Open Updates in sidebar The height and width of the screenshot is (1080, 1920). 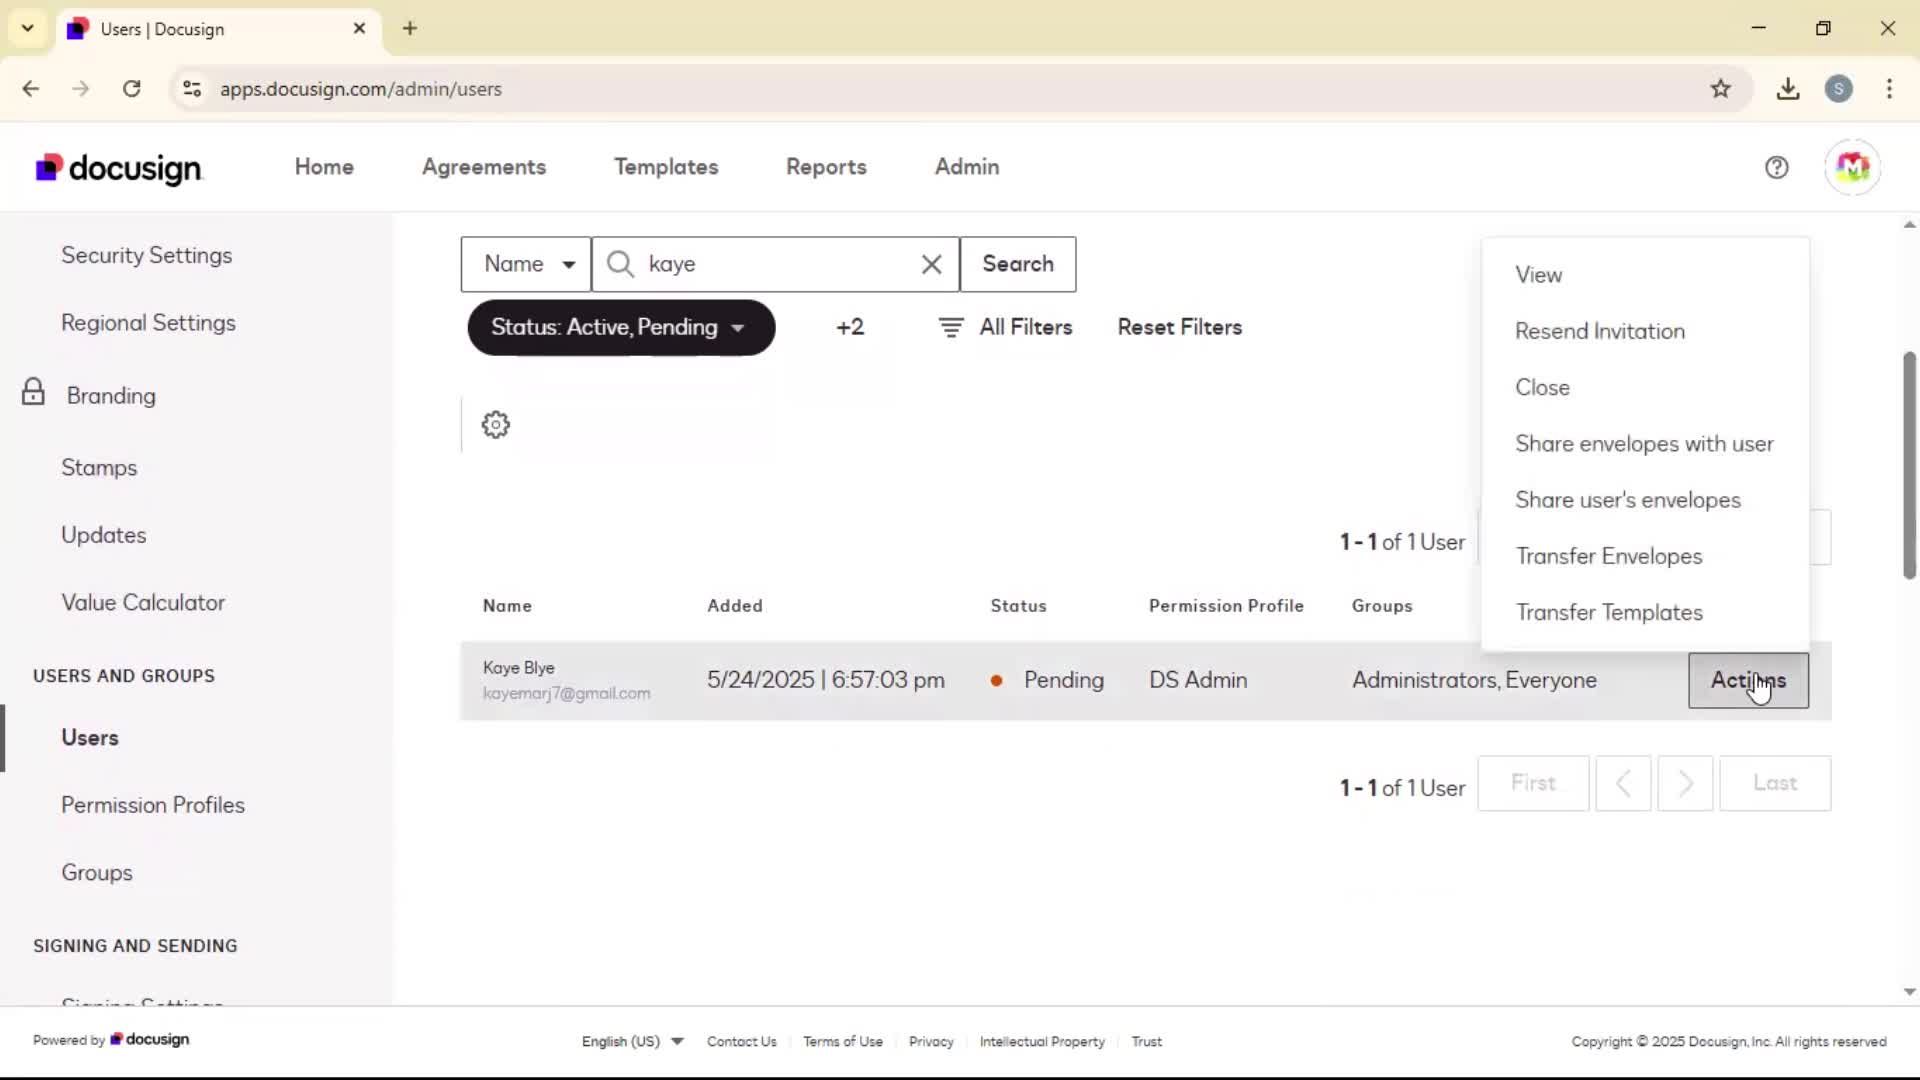click(104, 535)
